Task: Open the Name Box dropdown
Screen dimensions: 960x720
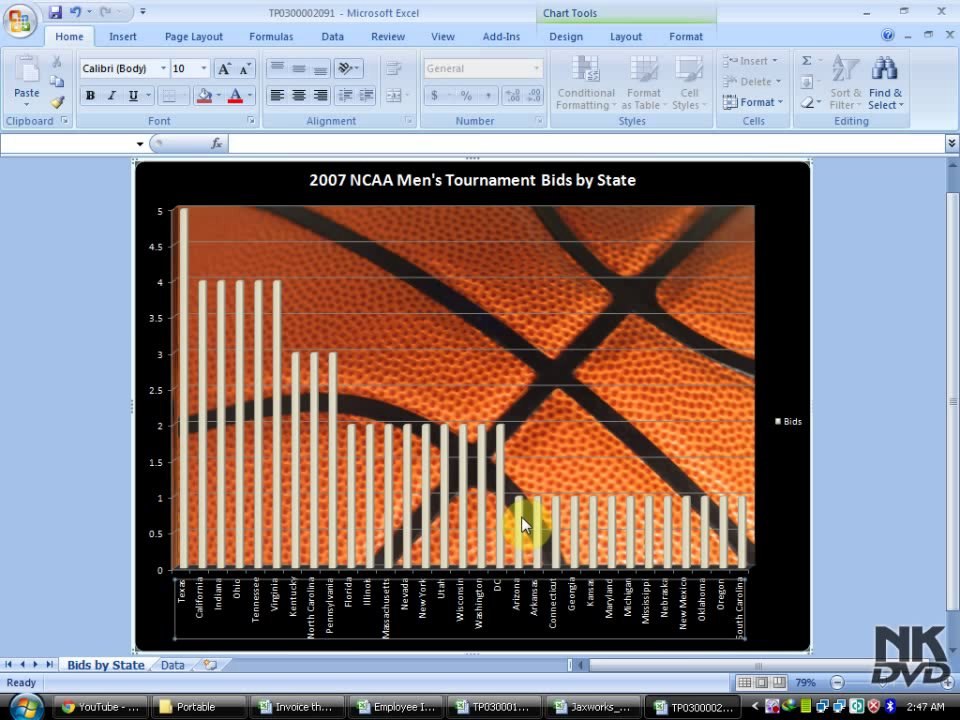Action: (x=140, y=144)
